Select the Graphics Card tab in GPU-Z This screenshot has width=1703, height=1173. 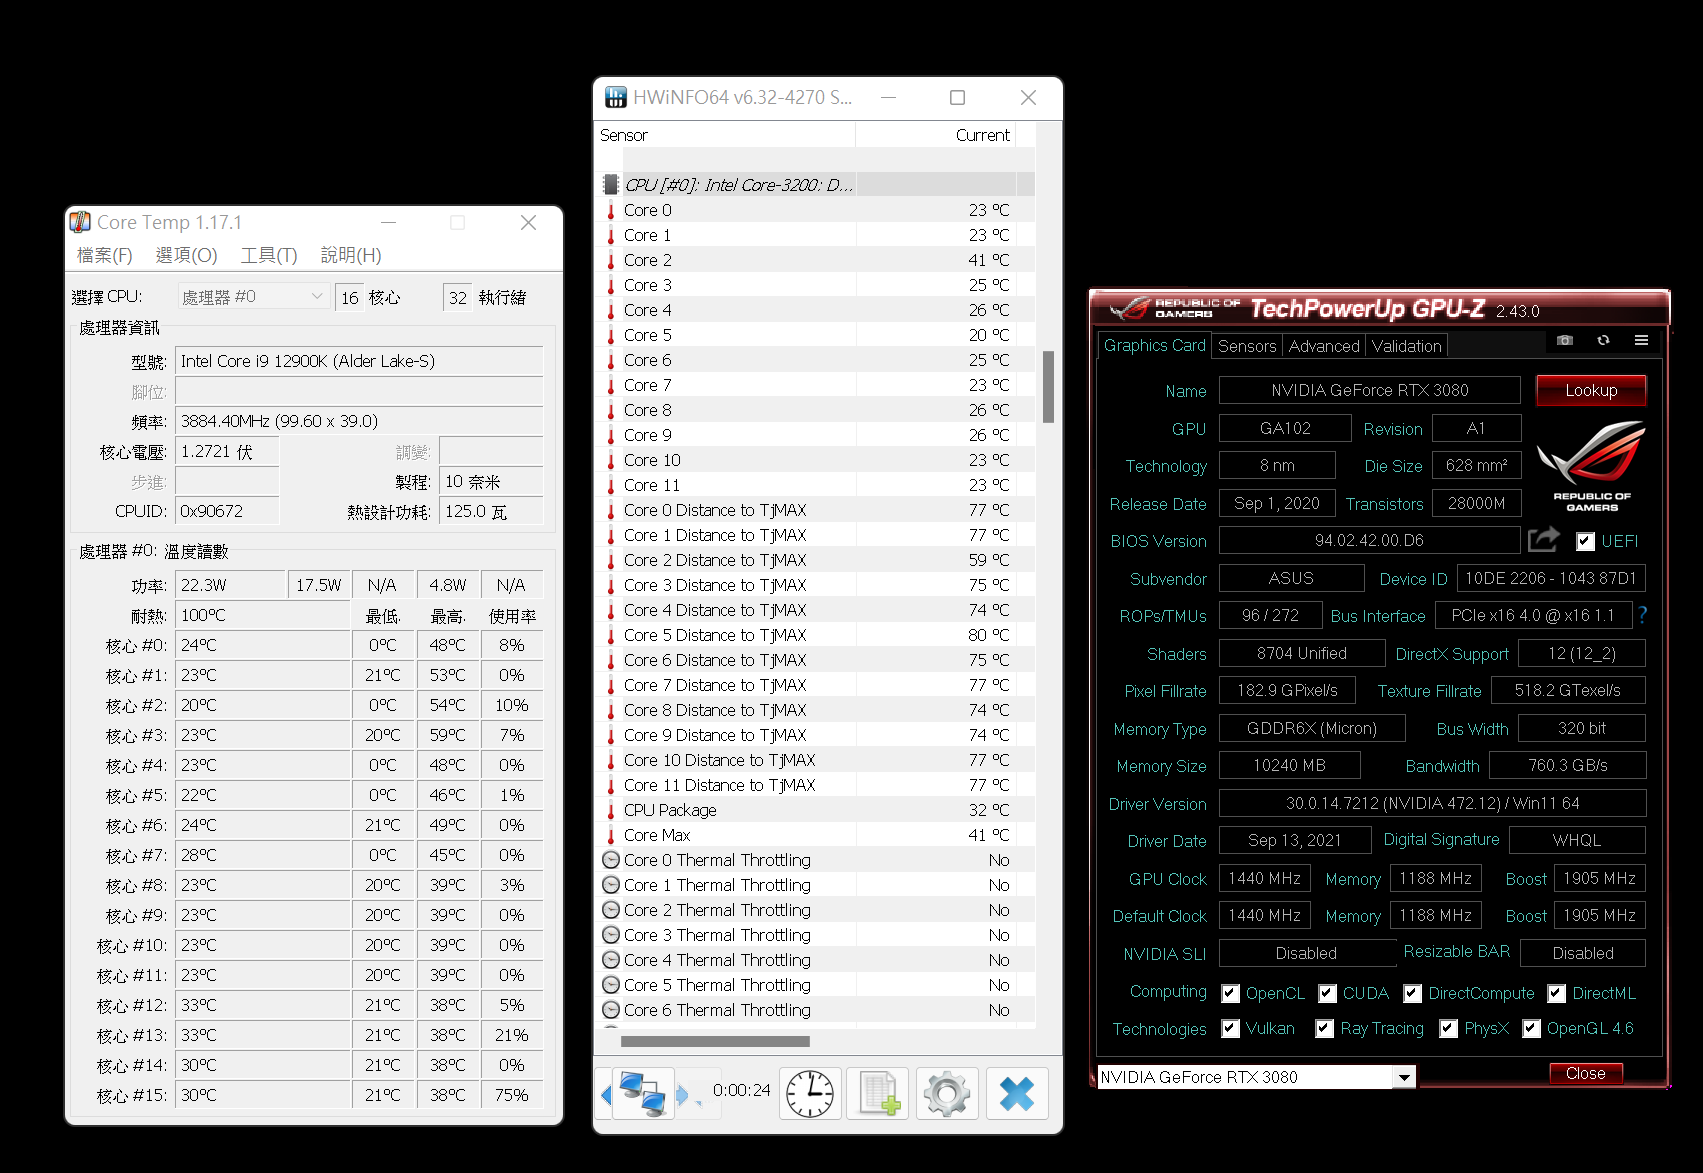(1154, 345)
